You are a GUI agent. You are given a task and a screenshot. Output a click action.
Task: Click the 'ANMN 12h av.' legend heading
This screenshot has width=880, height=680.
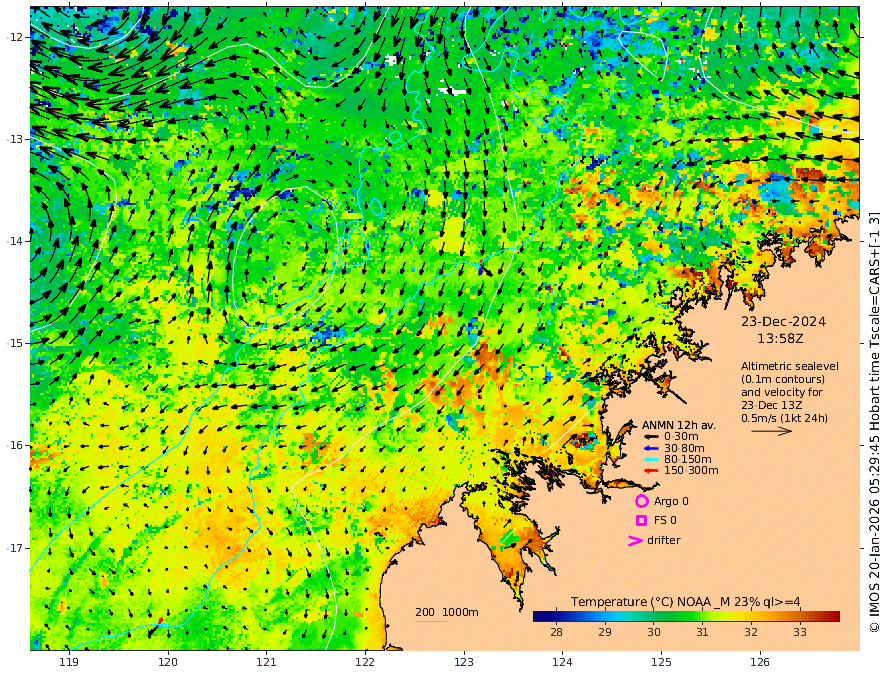[x=679, y=425]
